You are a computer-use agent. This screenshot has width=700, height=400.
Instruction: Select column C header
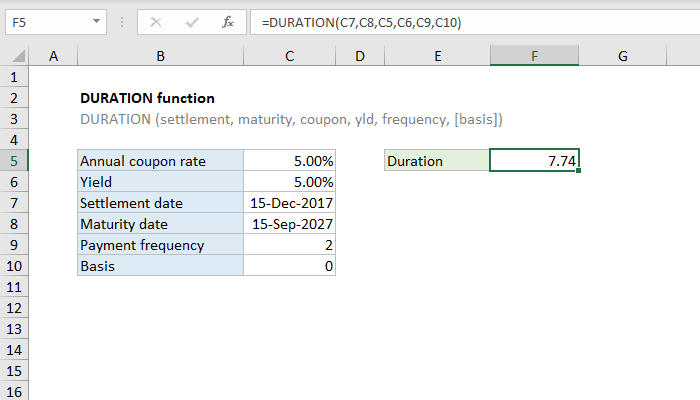coord(289,57)
